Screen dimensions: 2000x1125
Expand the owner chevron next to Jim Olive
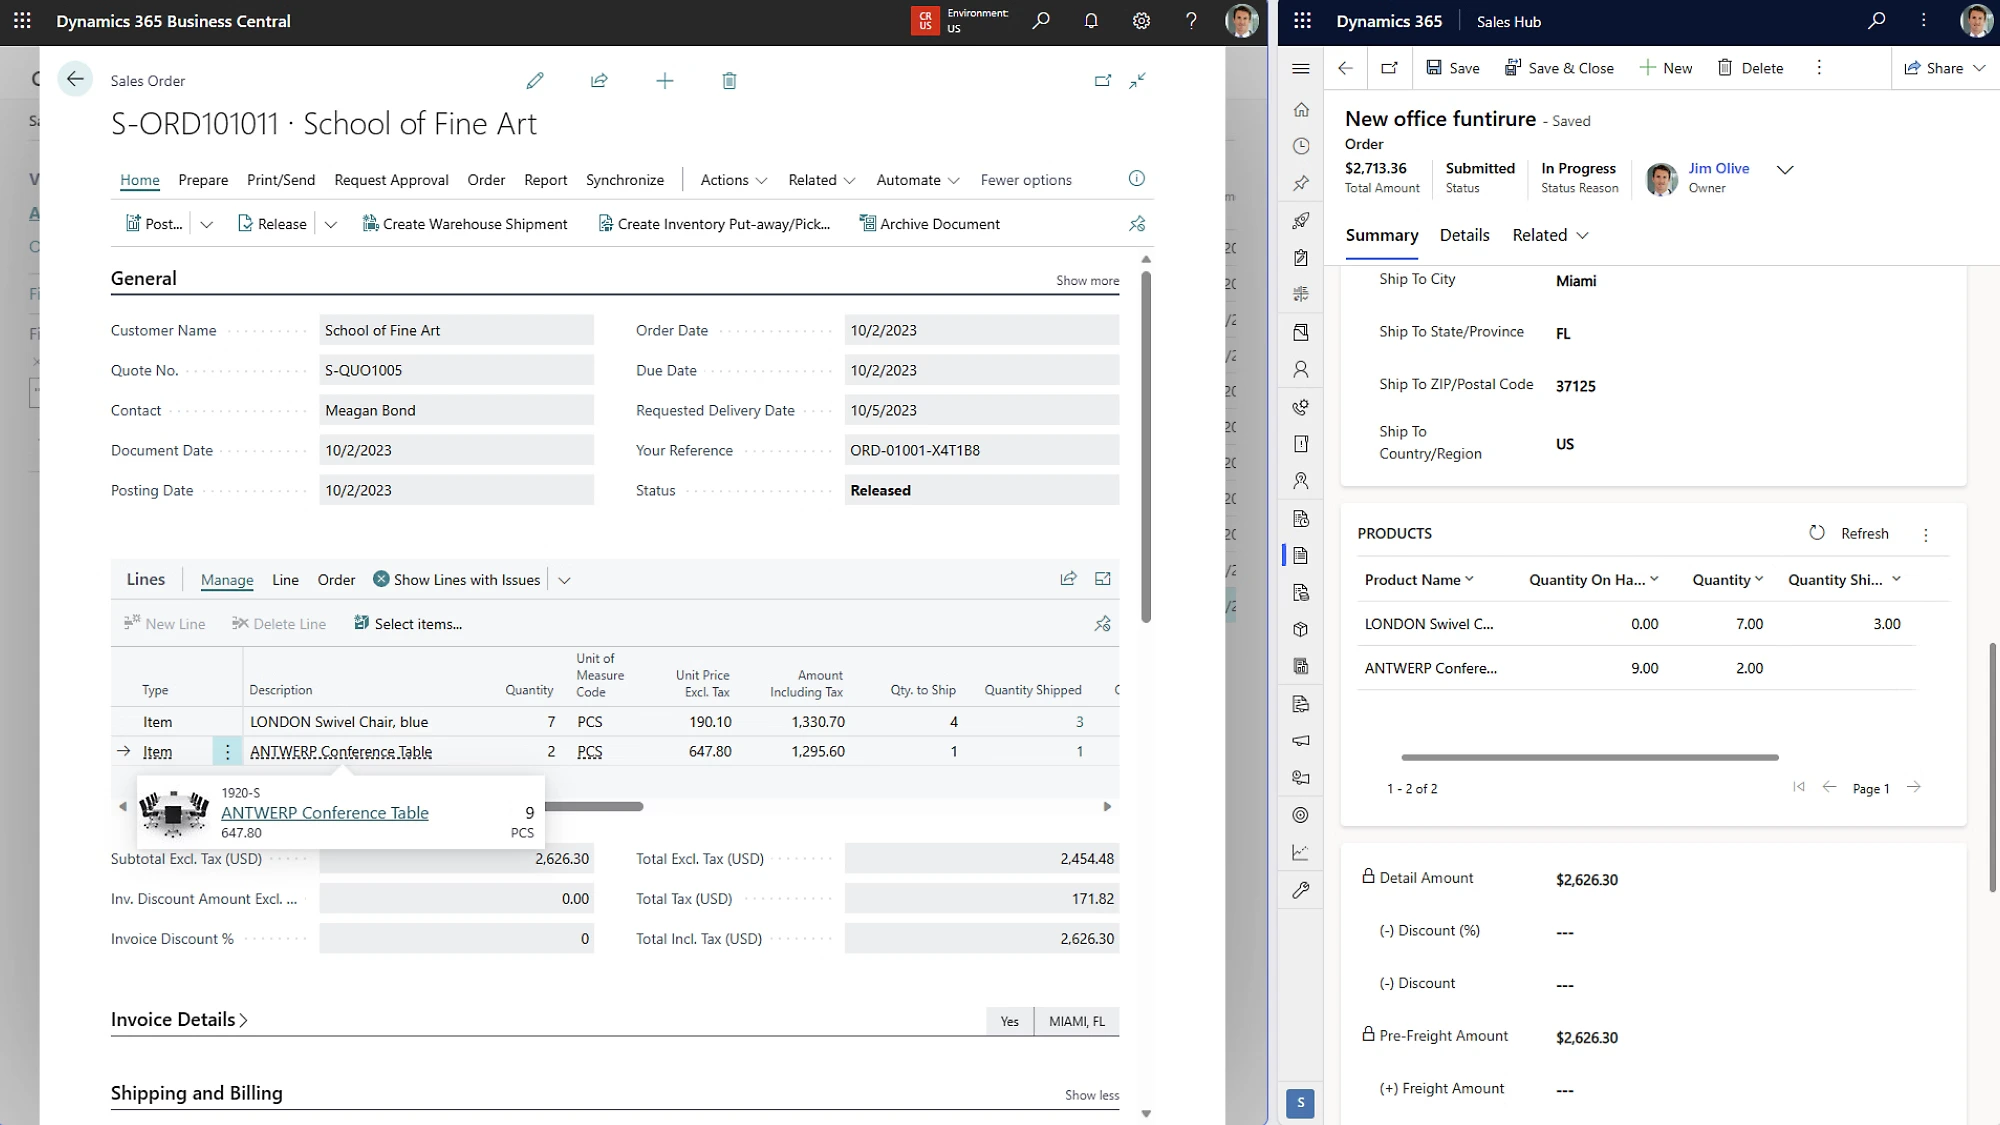point(1786,170)
